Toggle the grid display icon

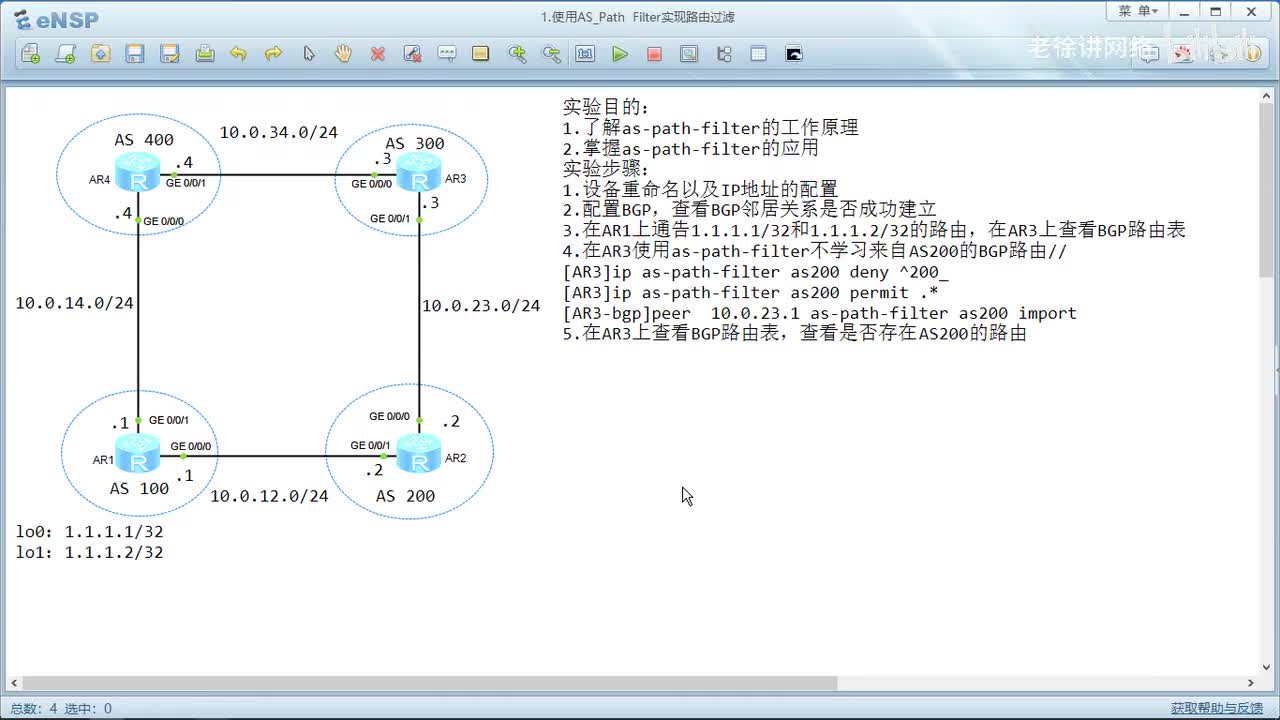(758, 54)
